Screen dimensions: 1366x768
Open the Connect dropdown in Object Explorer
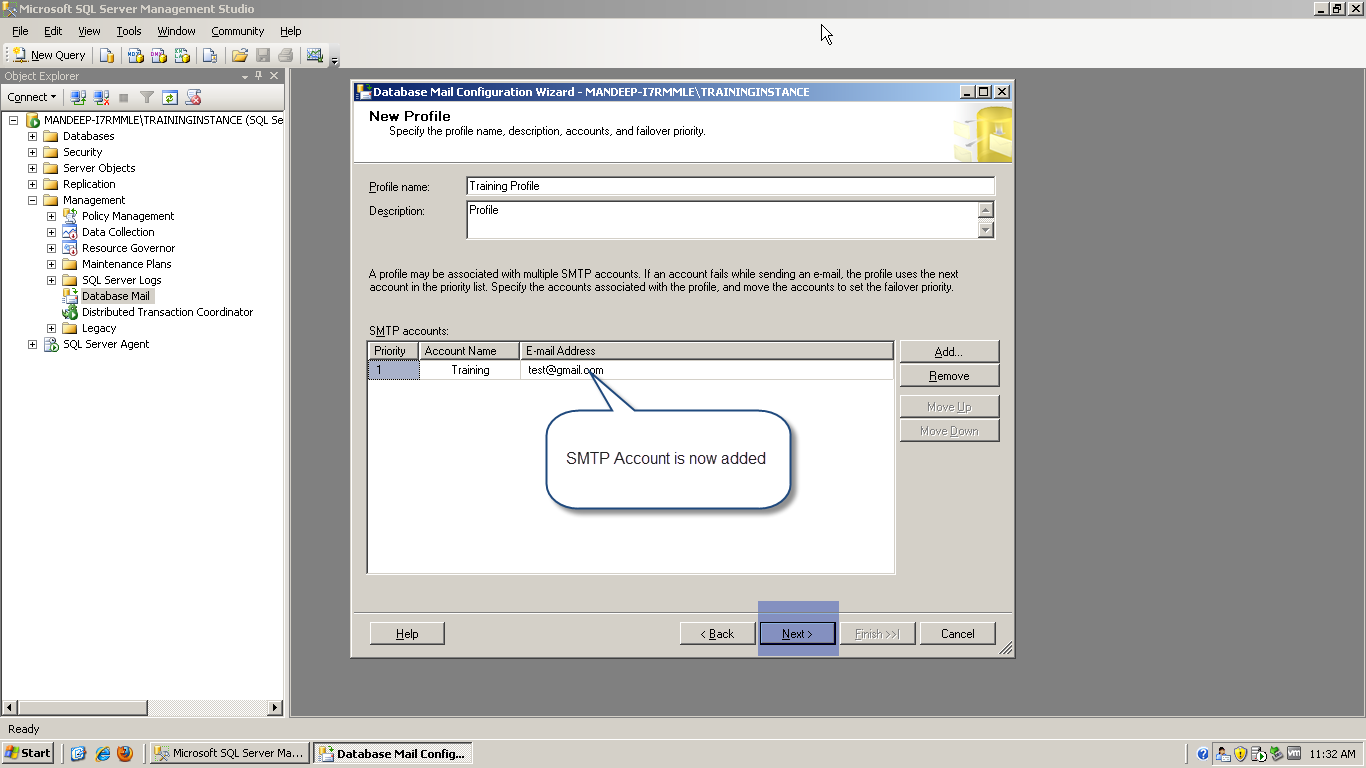32,97
